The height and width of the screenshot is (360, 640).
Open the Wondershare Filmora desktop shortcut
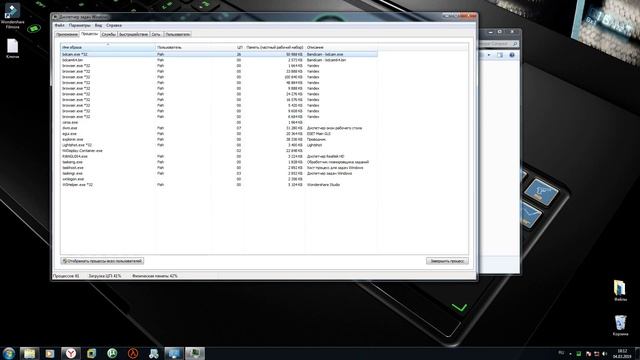pos(12,16)
